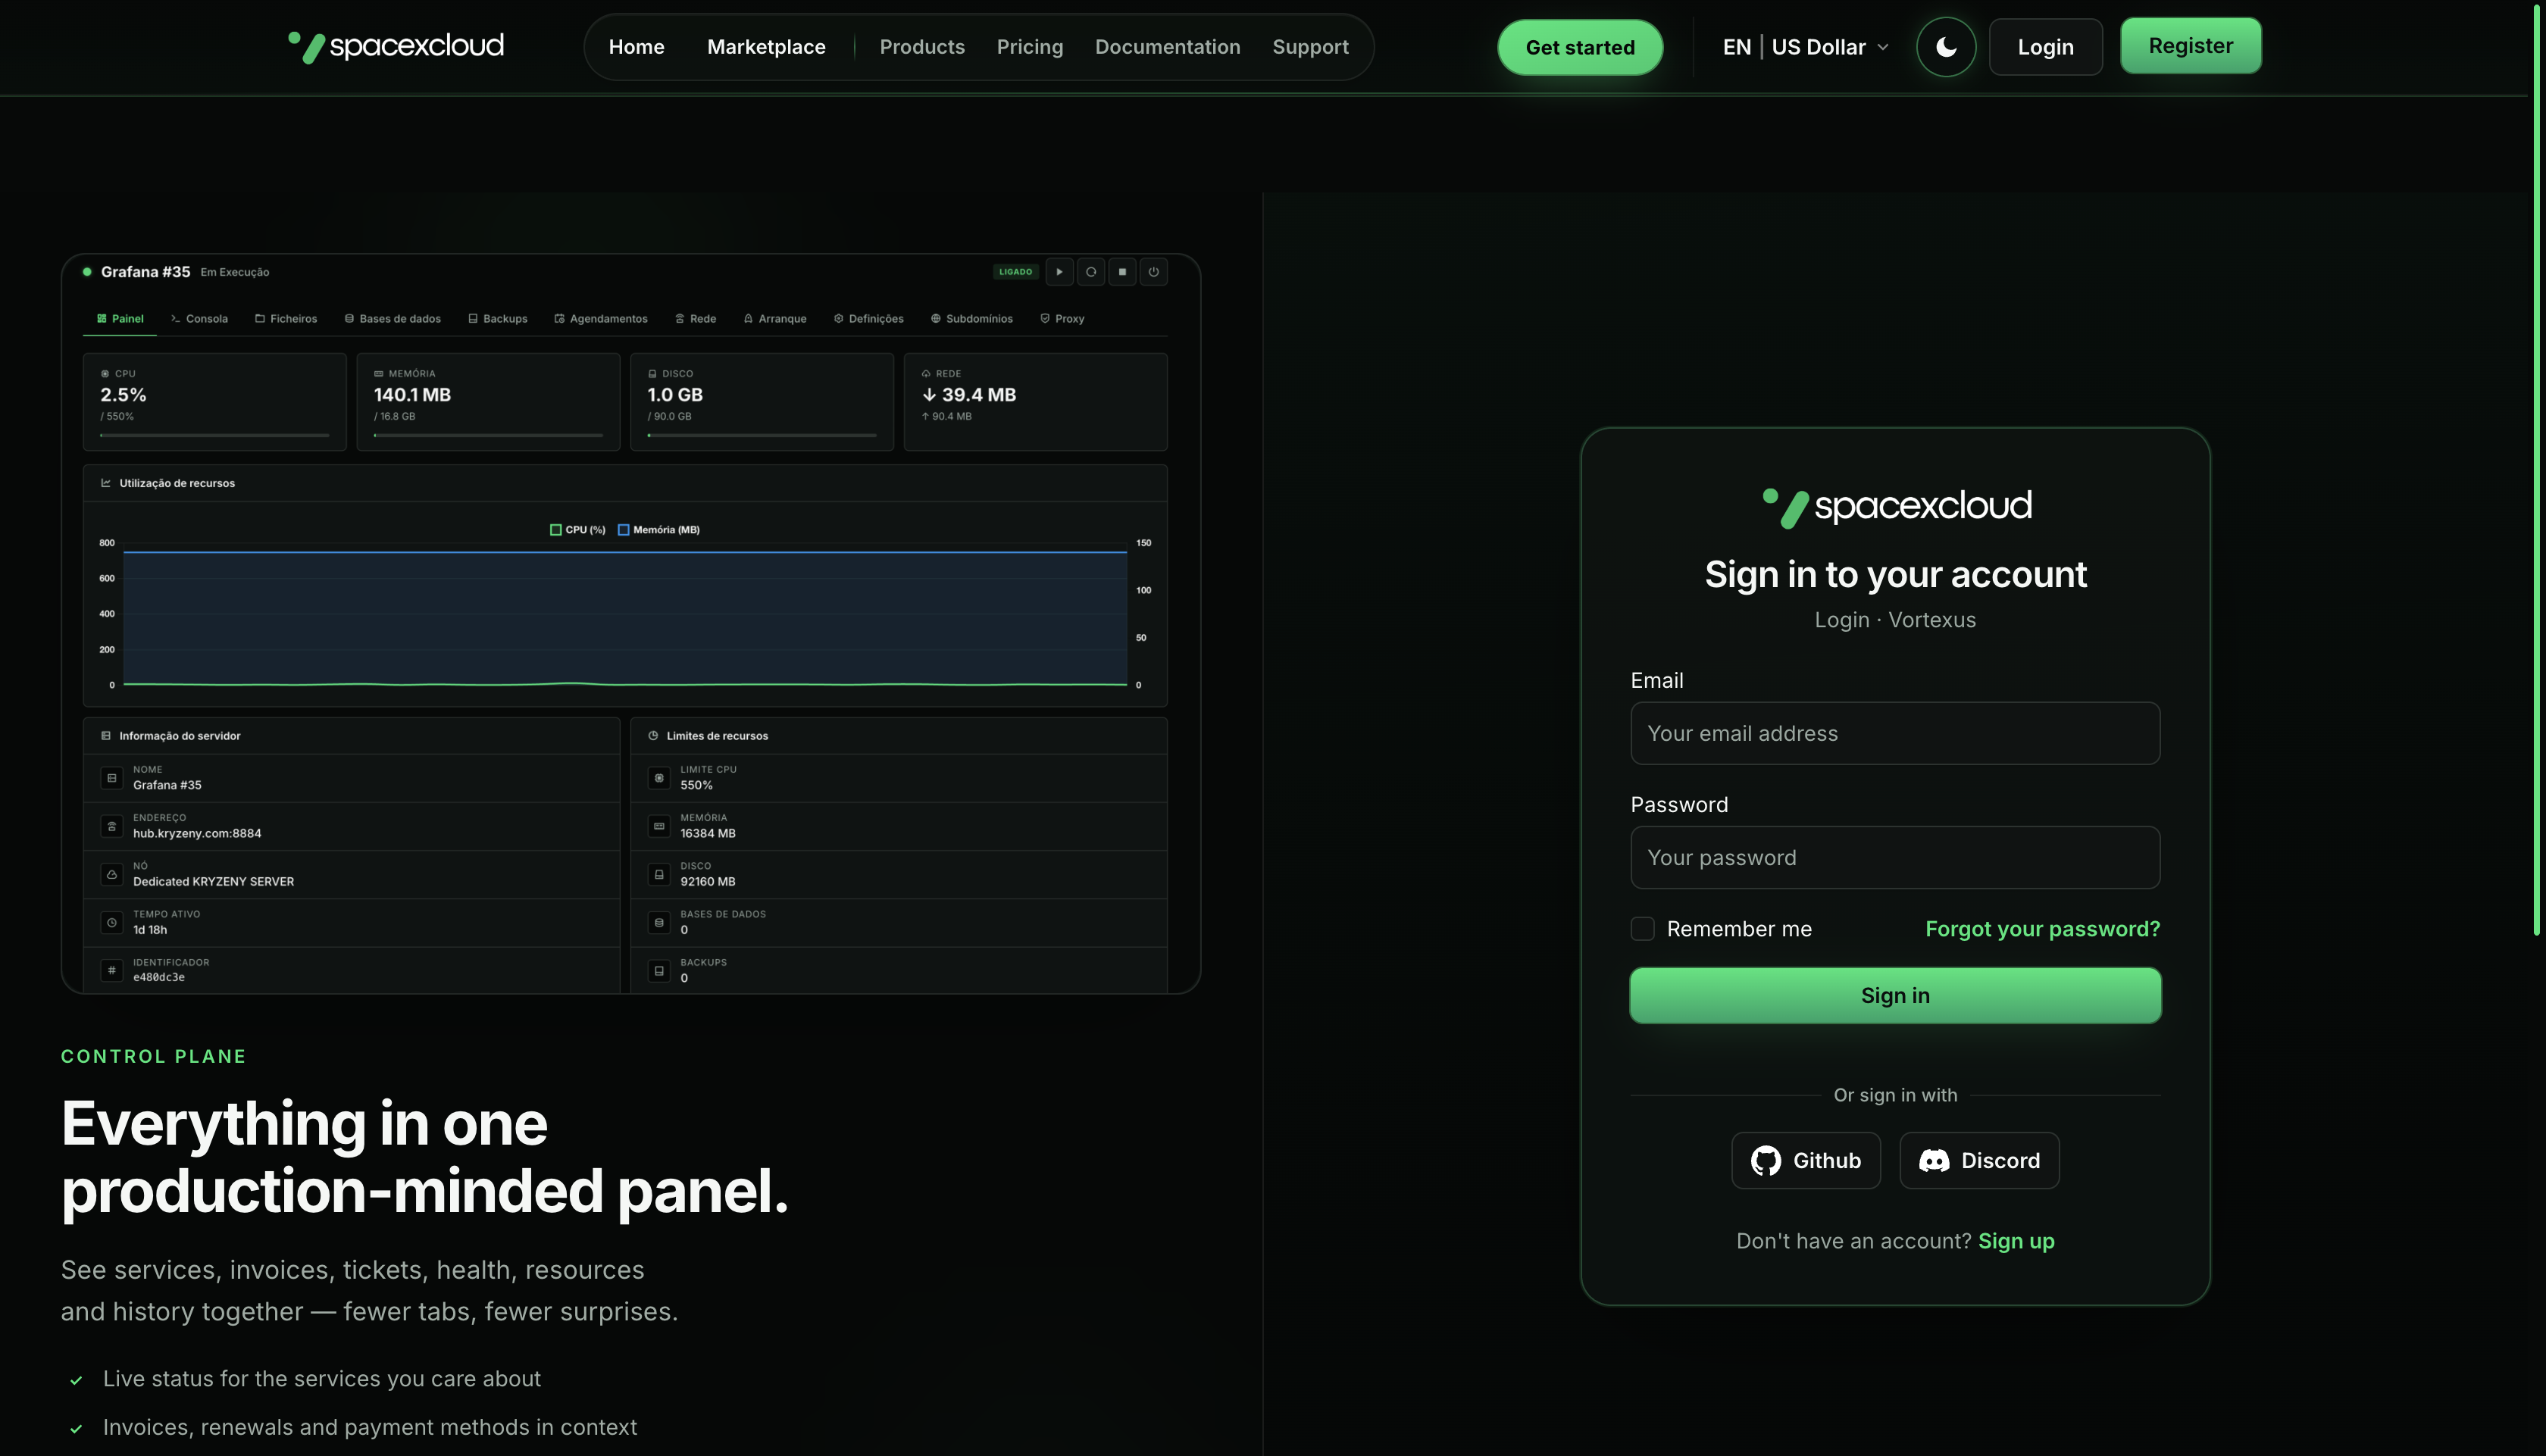Click the 16384 MB memory limit text

tap(708, 833)
